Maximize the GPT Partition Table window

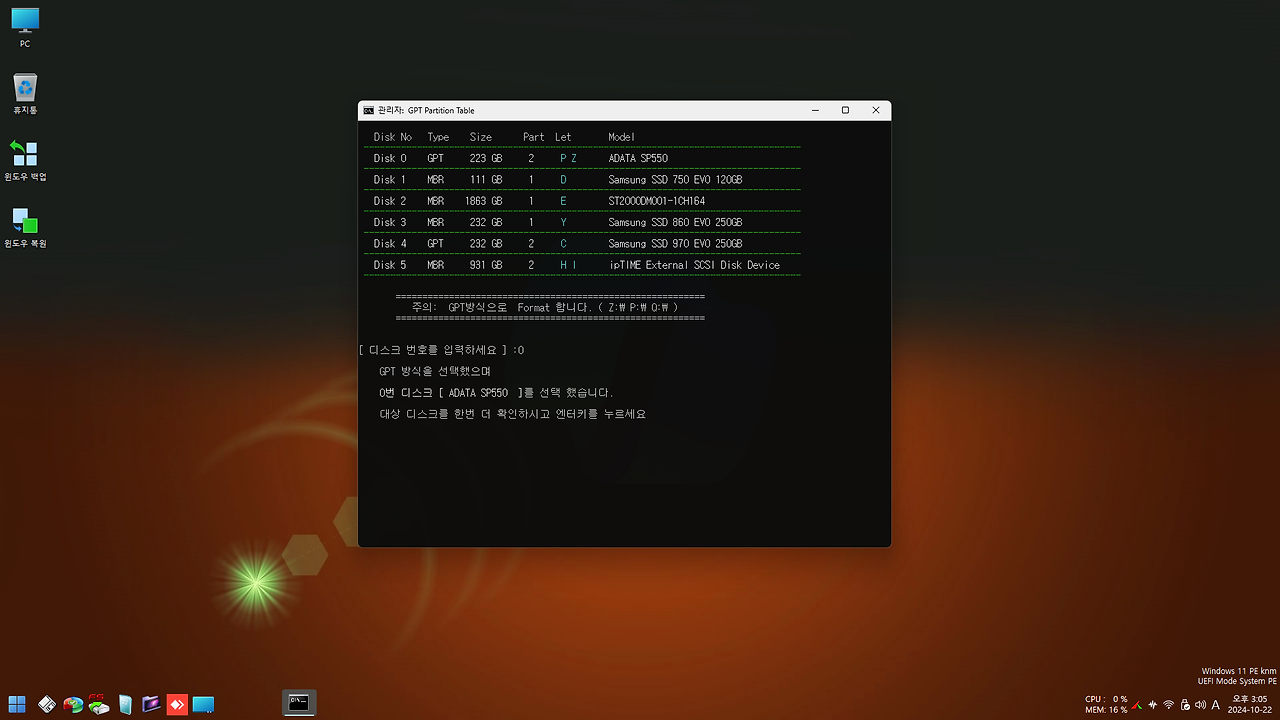click(x=845, y=110)
